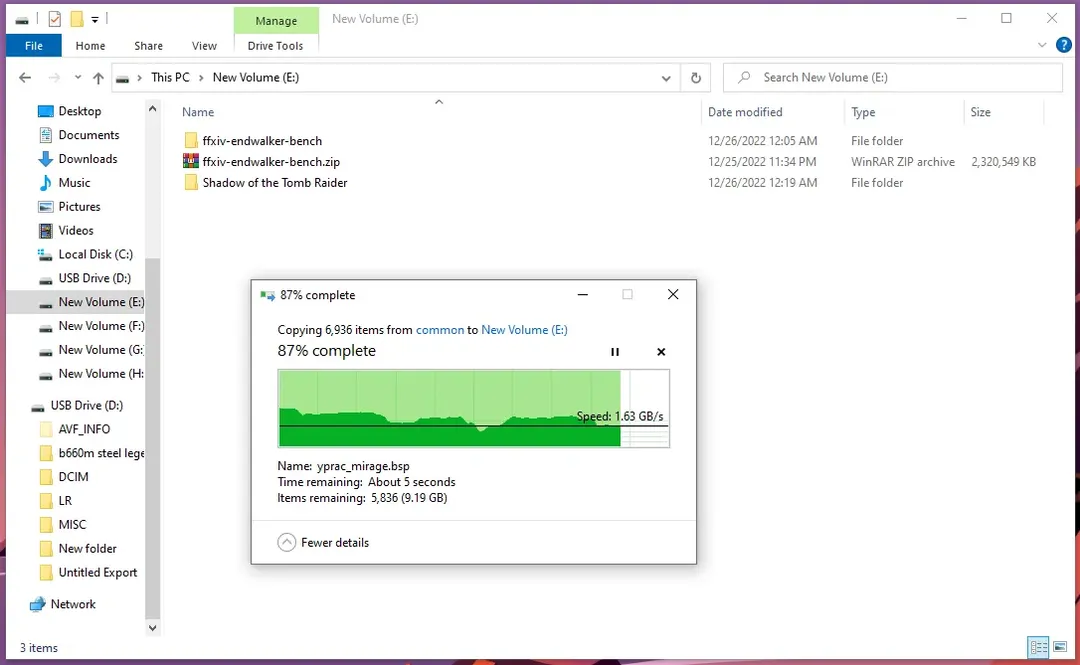Refresh the New Volume (E:) folder view
This screenshot has height=665, width=1080.
coord(696,78)
